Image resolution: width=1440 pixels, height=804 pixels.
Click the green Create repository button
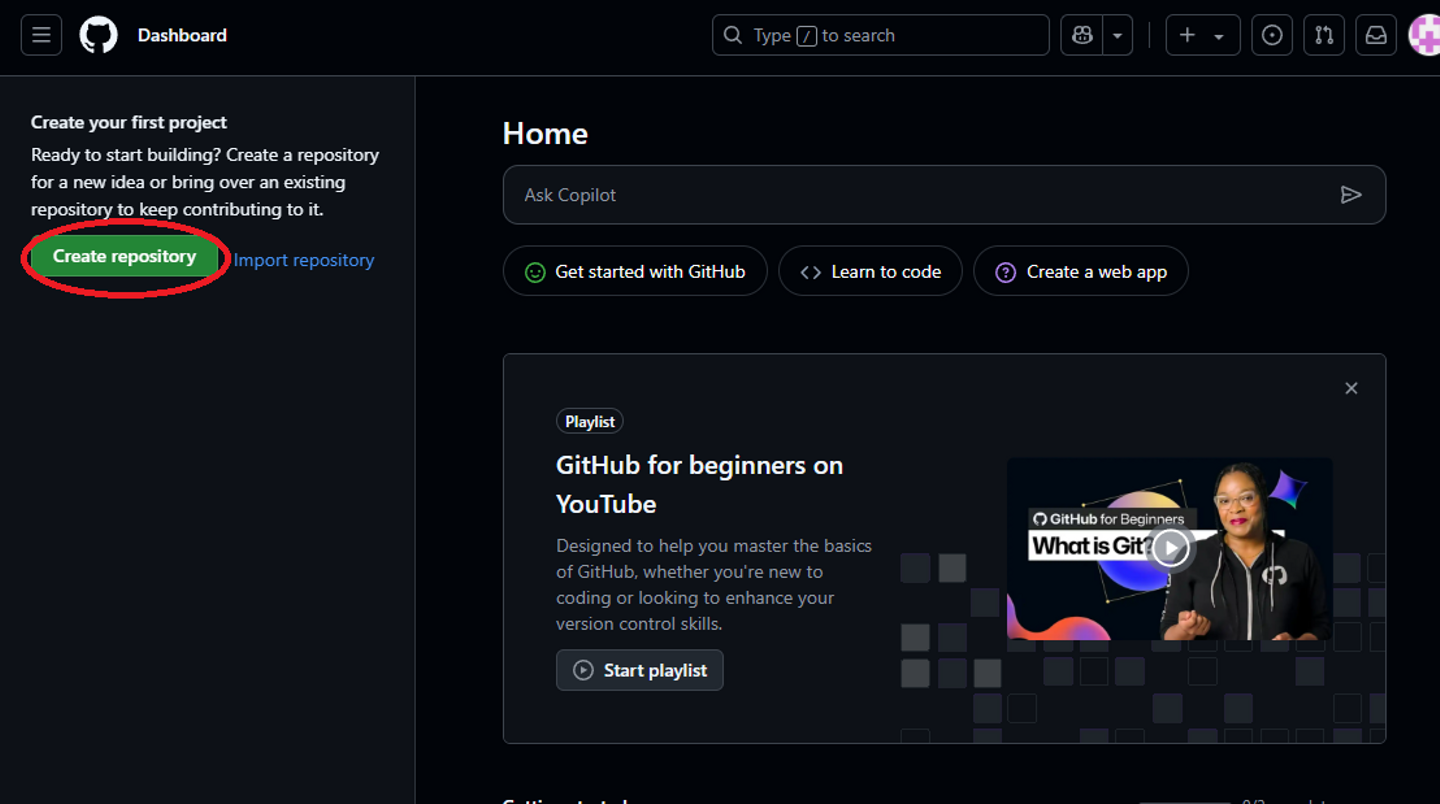[x=124, y=257]
